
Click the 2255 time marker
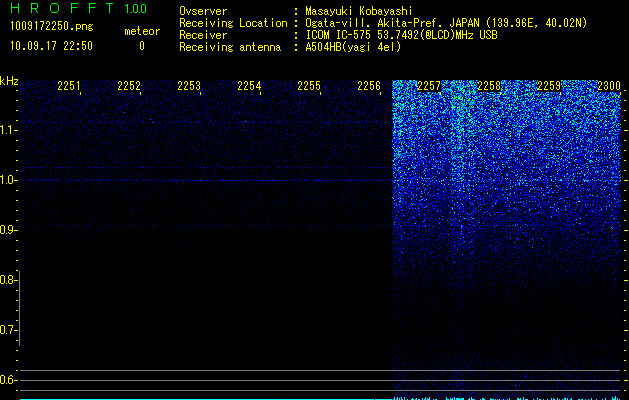[309, 86]
